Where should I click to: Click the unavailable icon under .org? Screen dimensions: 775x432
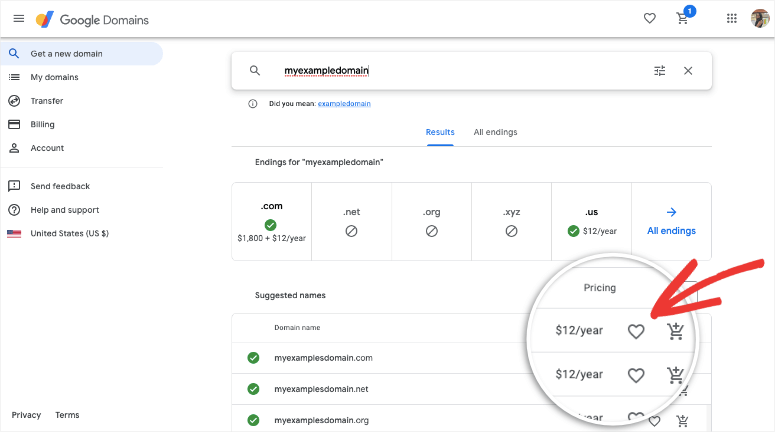click(431, 231)
